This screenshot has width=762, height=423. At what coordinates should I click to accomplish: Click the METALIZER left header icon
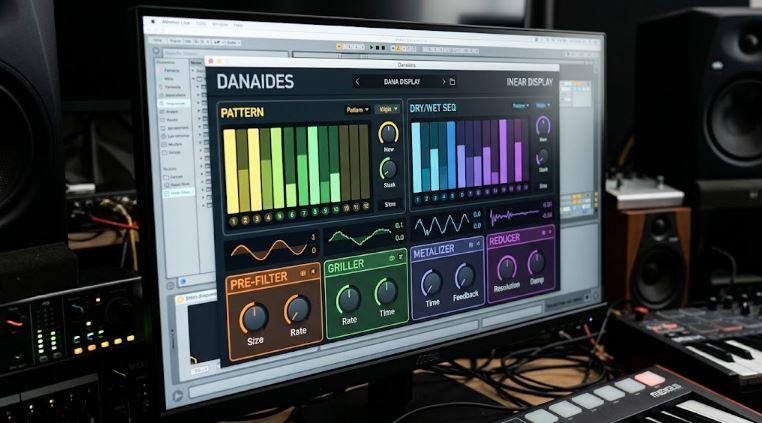[470, 245]
